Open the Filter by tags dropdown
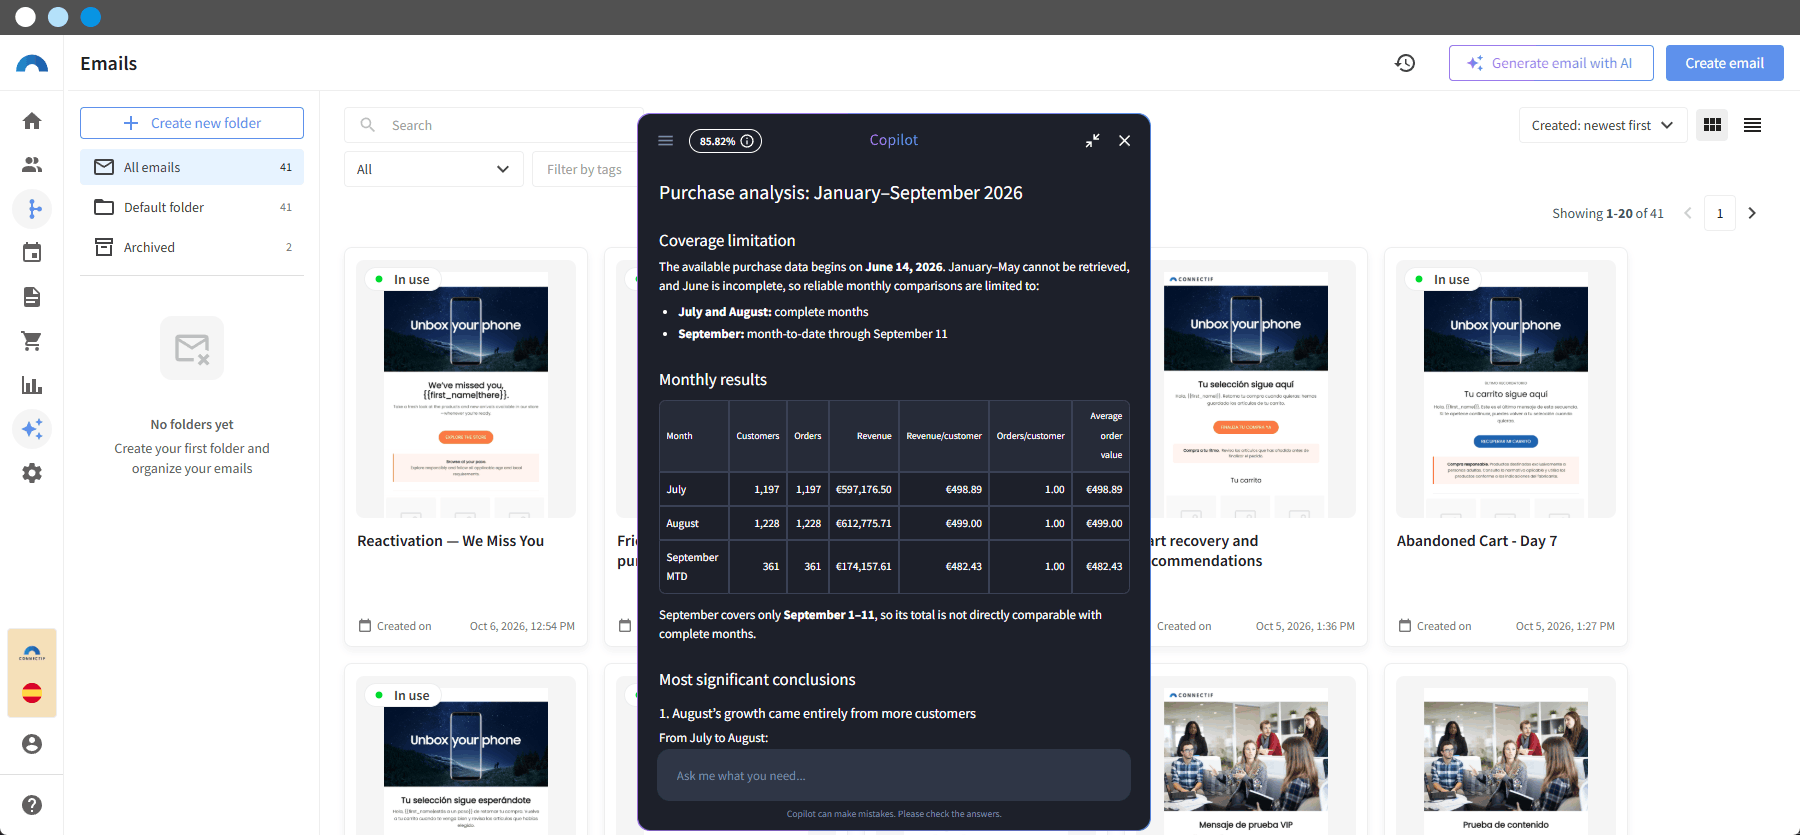Screen dimensions: 1800x835 (586, 169)
